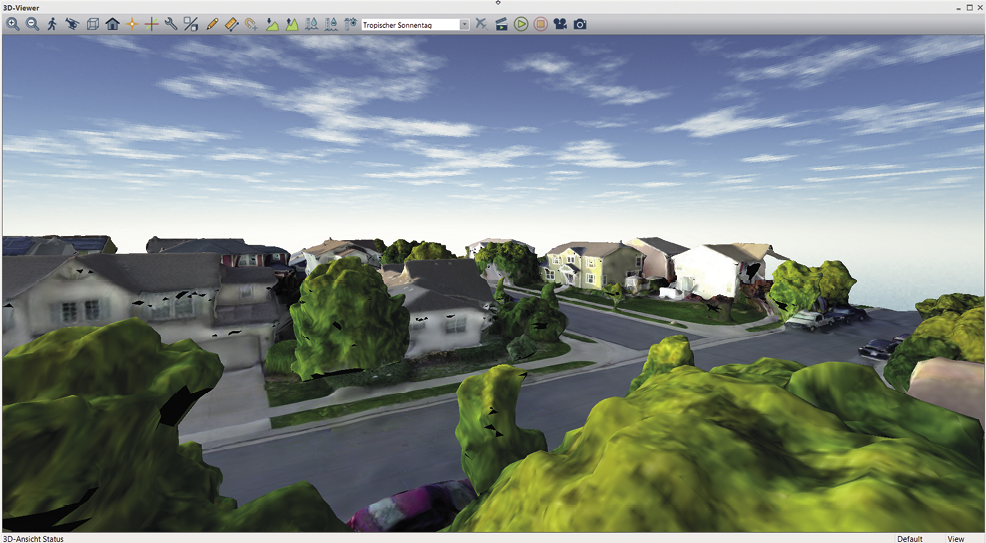Raise terrain with the up-arrow hill icon
This screenshot has width=986, height=543.
coord(292,25)
